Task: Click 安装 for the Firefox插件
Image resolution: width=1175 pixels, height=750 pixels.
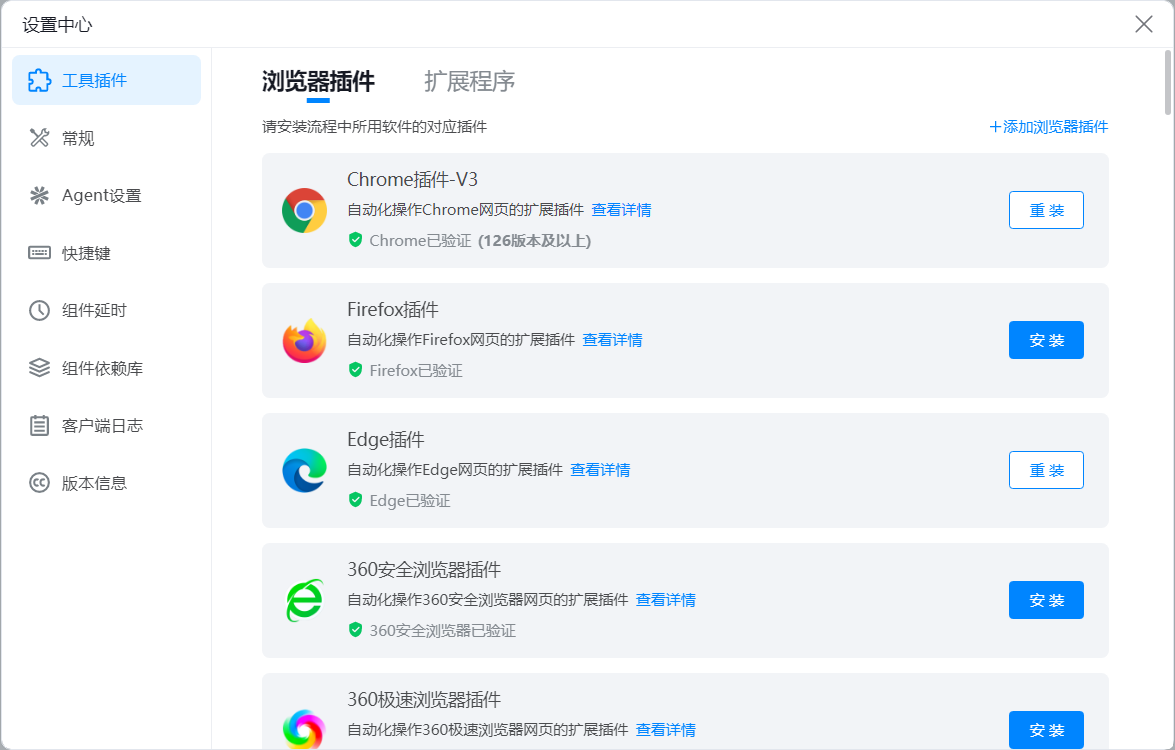Action: tap(1046, 340)
